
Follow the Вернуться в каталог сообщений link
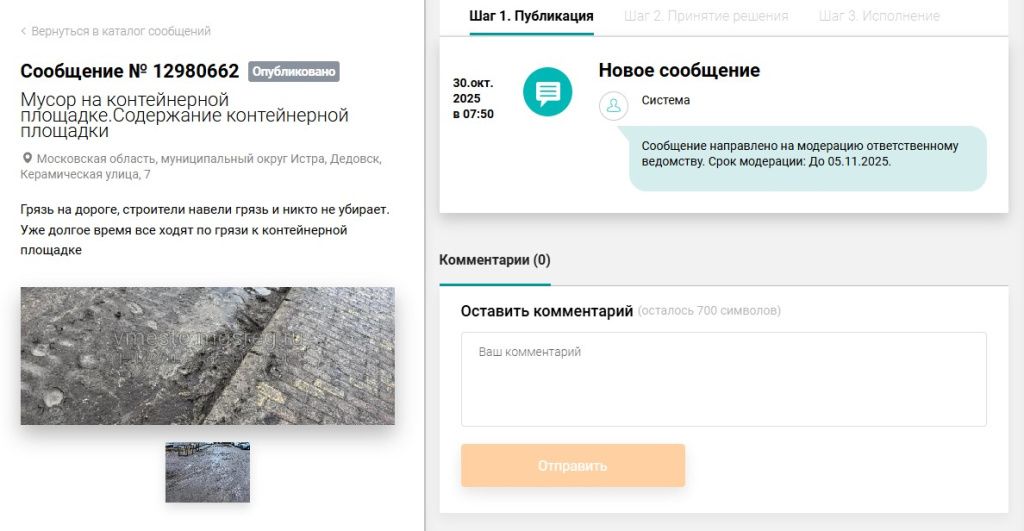(x=120, y=32)
